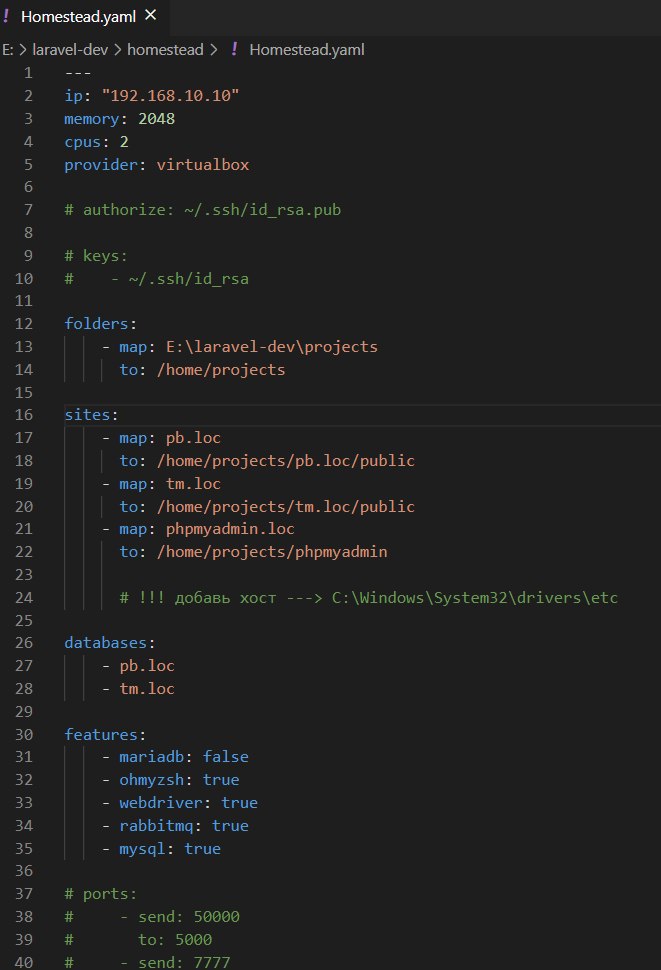
Task: Click line number 30 in the gutter
Action: click(x=23, y=734)
